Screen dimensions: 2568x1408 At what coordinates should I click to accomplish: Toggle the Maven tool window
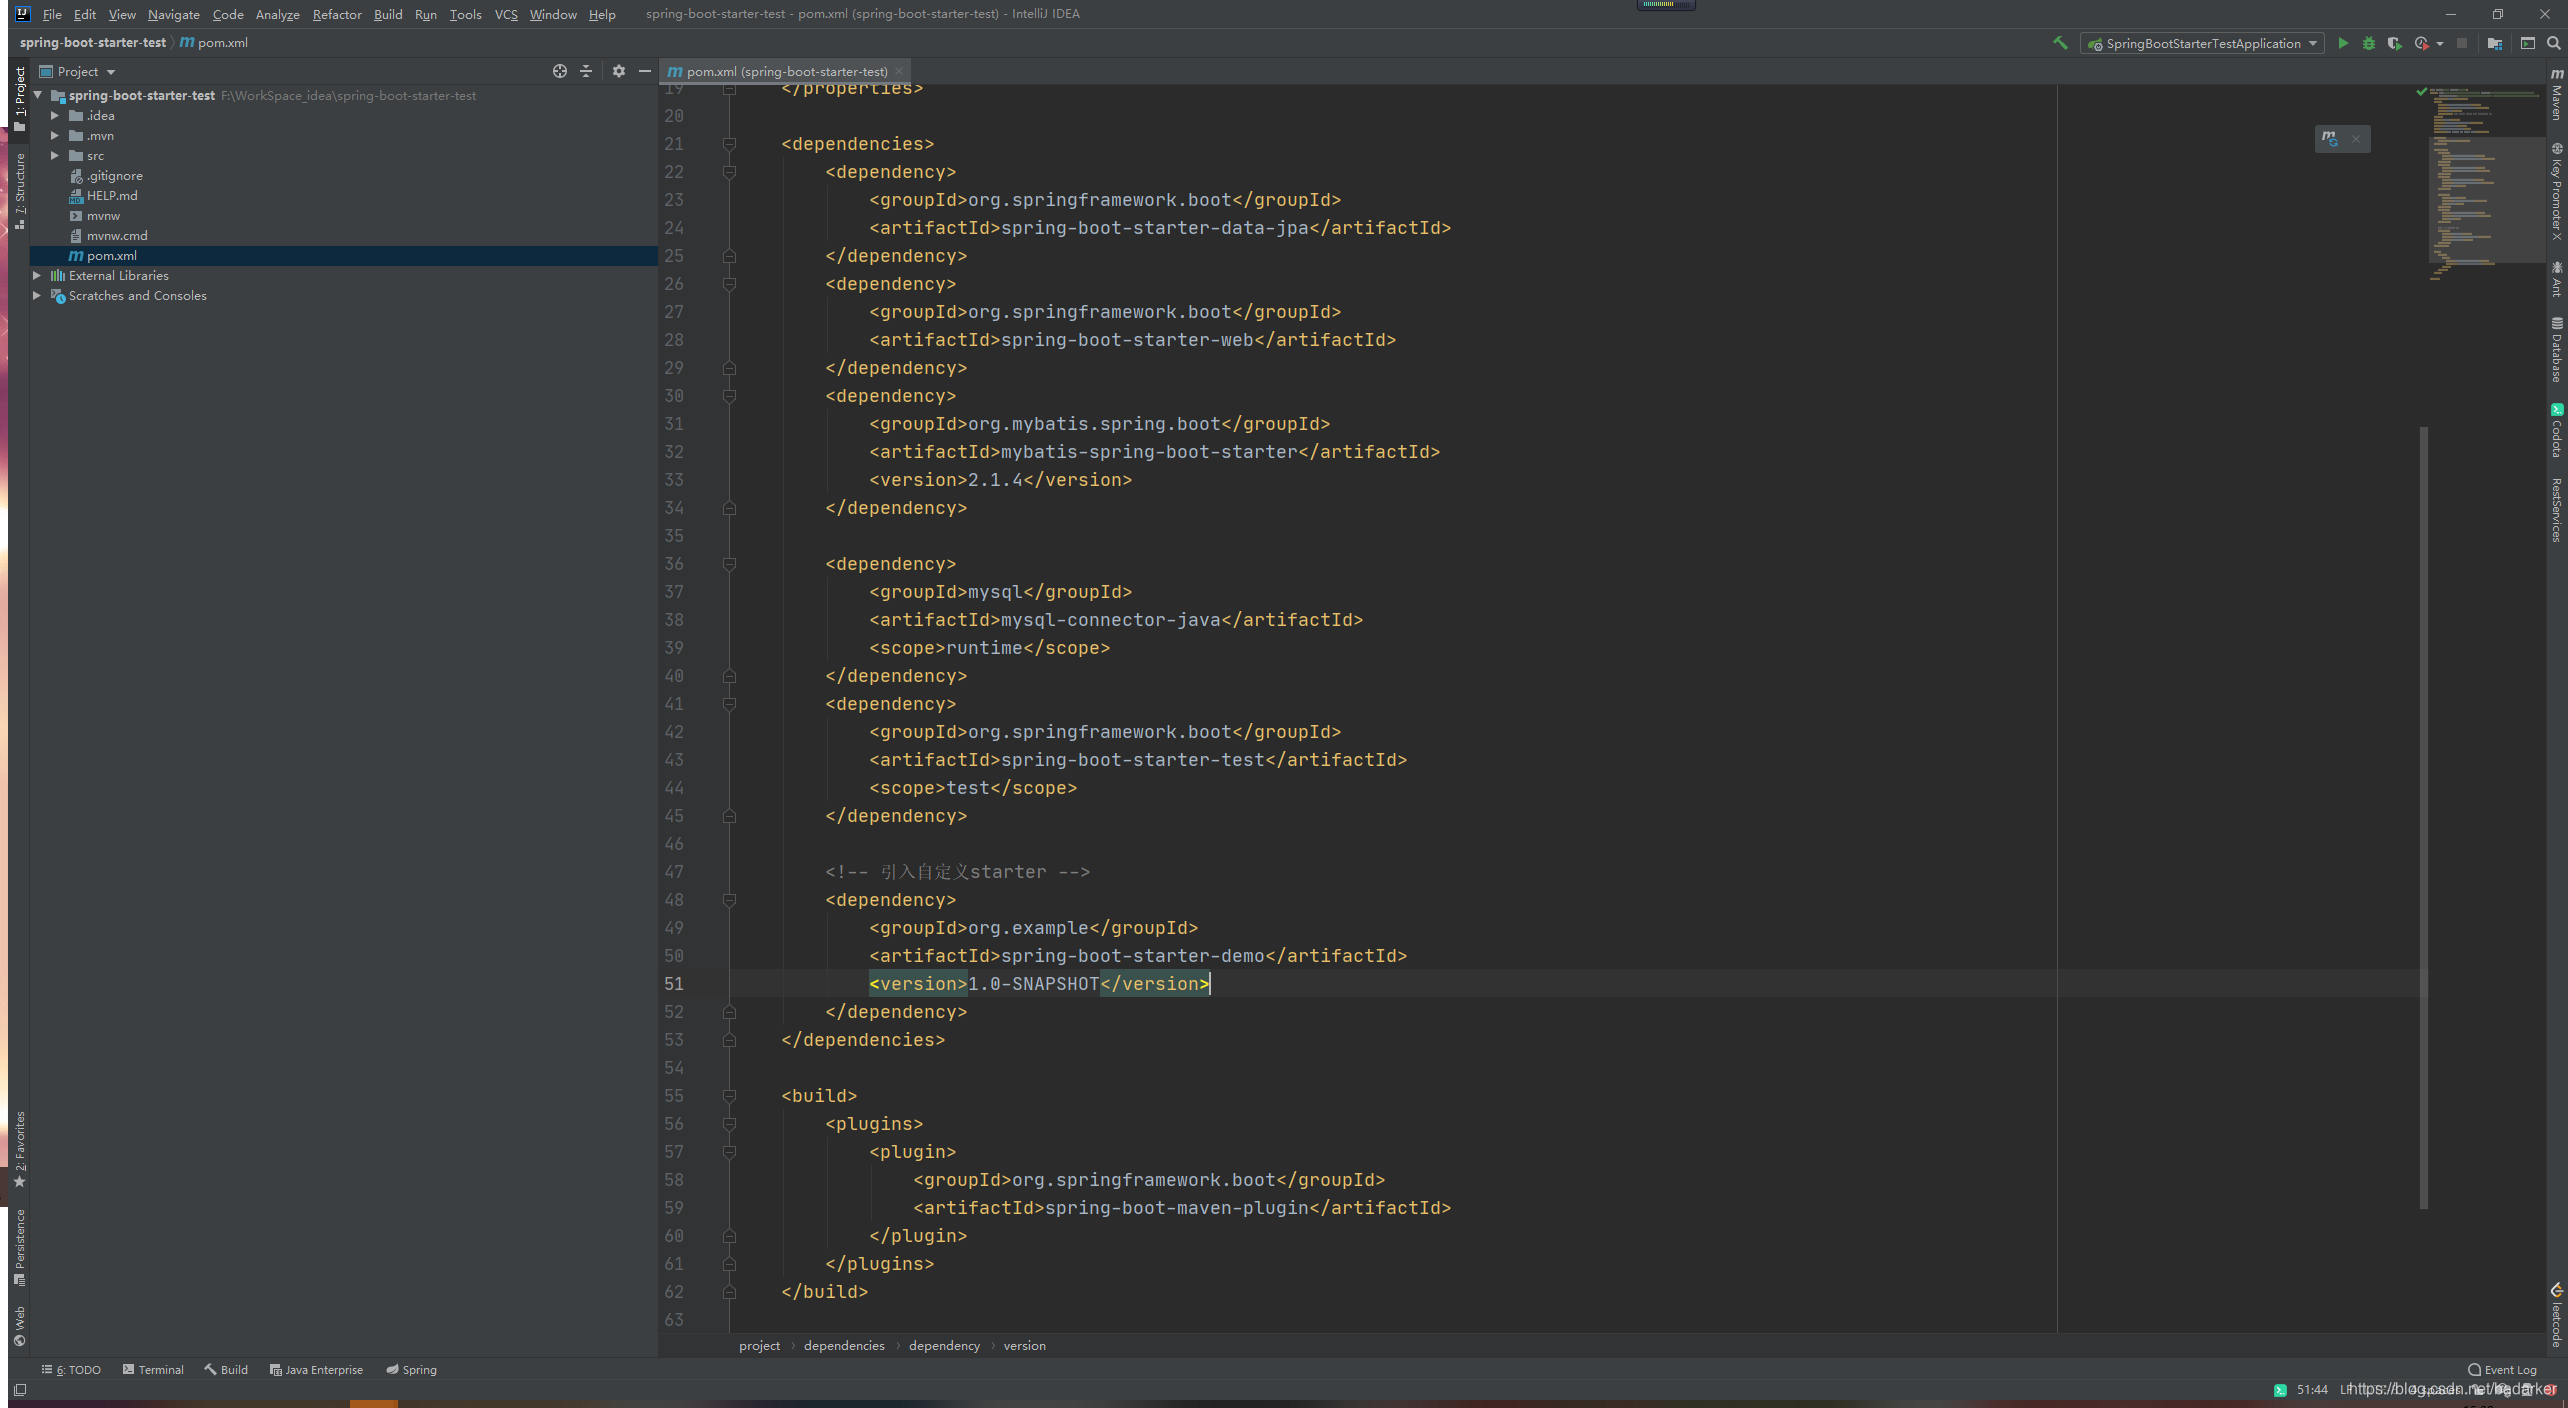(x=2556, y=94)
